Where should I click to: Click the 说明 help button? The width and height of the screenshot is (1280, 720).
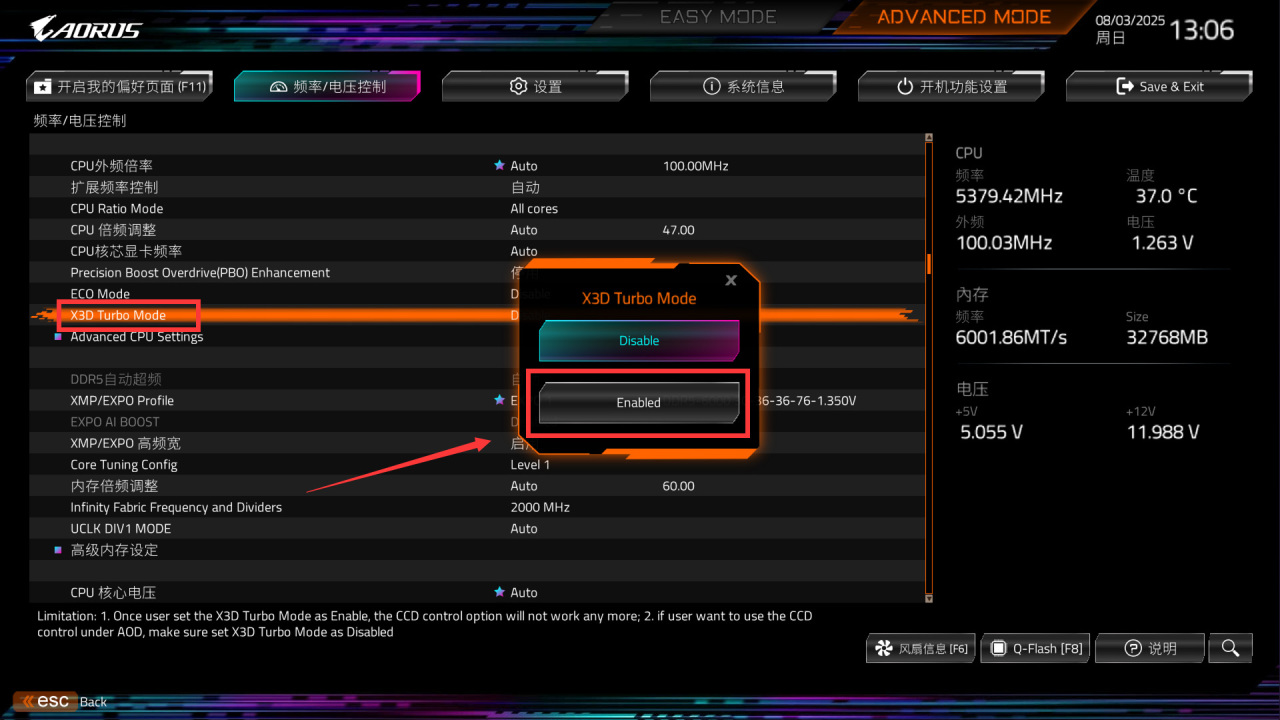tap(1150, 648)
